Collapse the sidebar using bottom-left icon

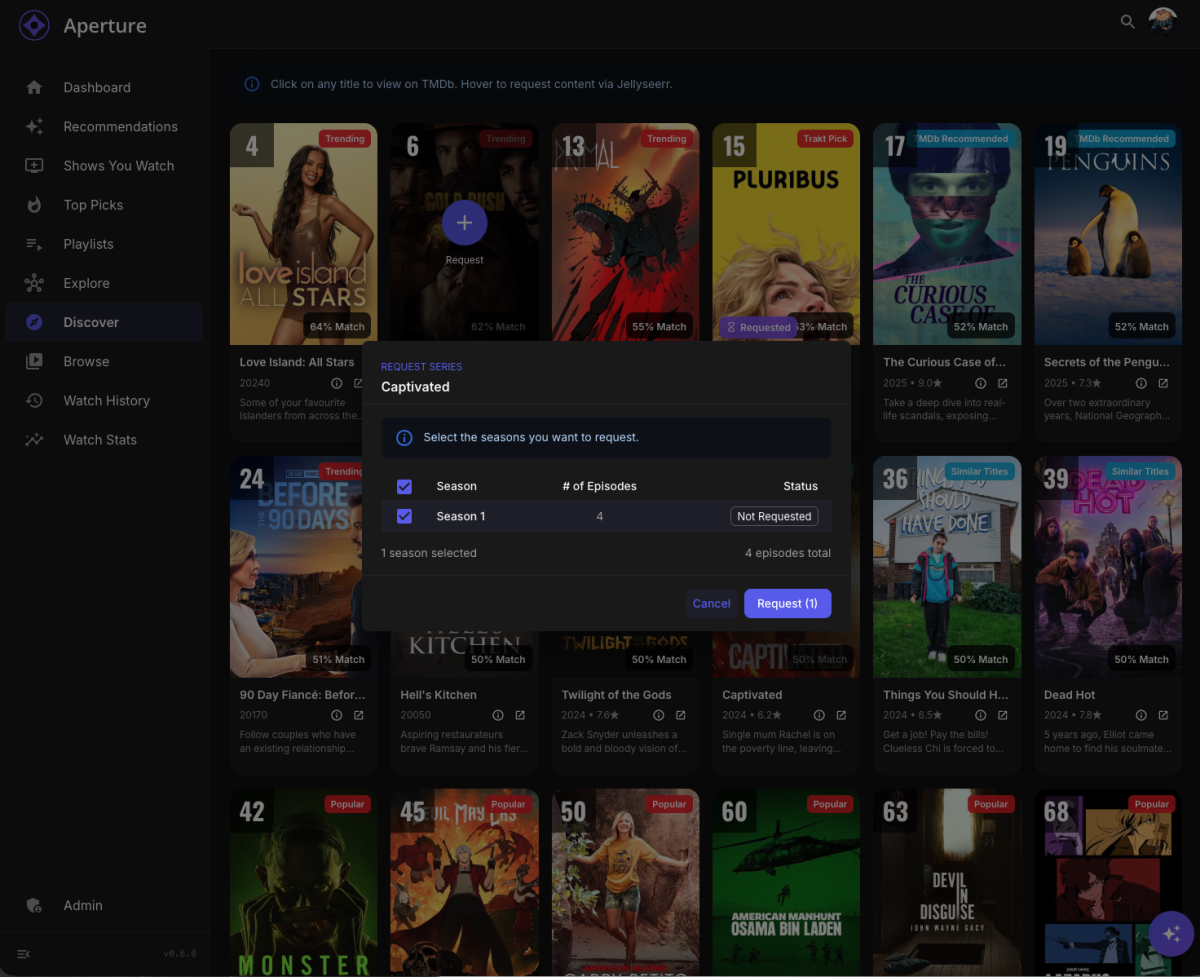[24, 954]
